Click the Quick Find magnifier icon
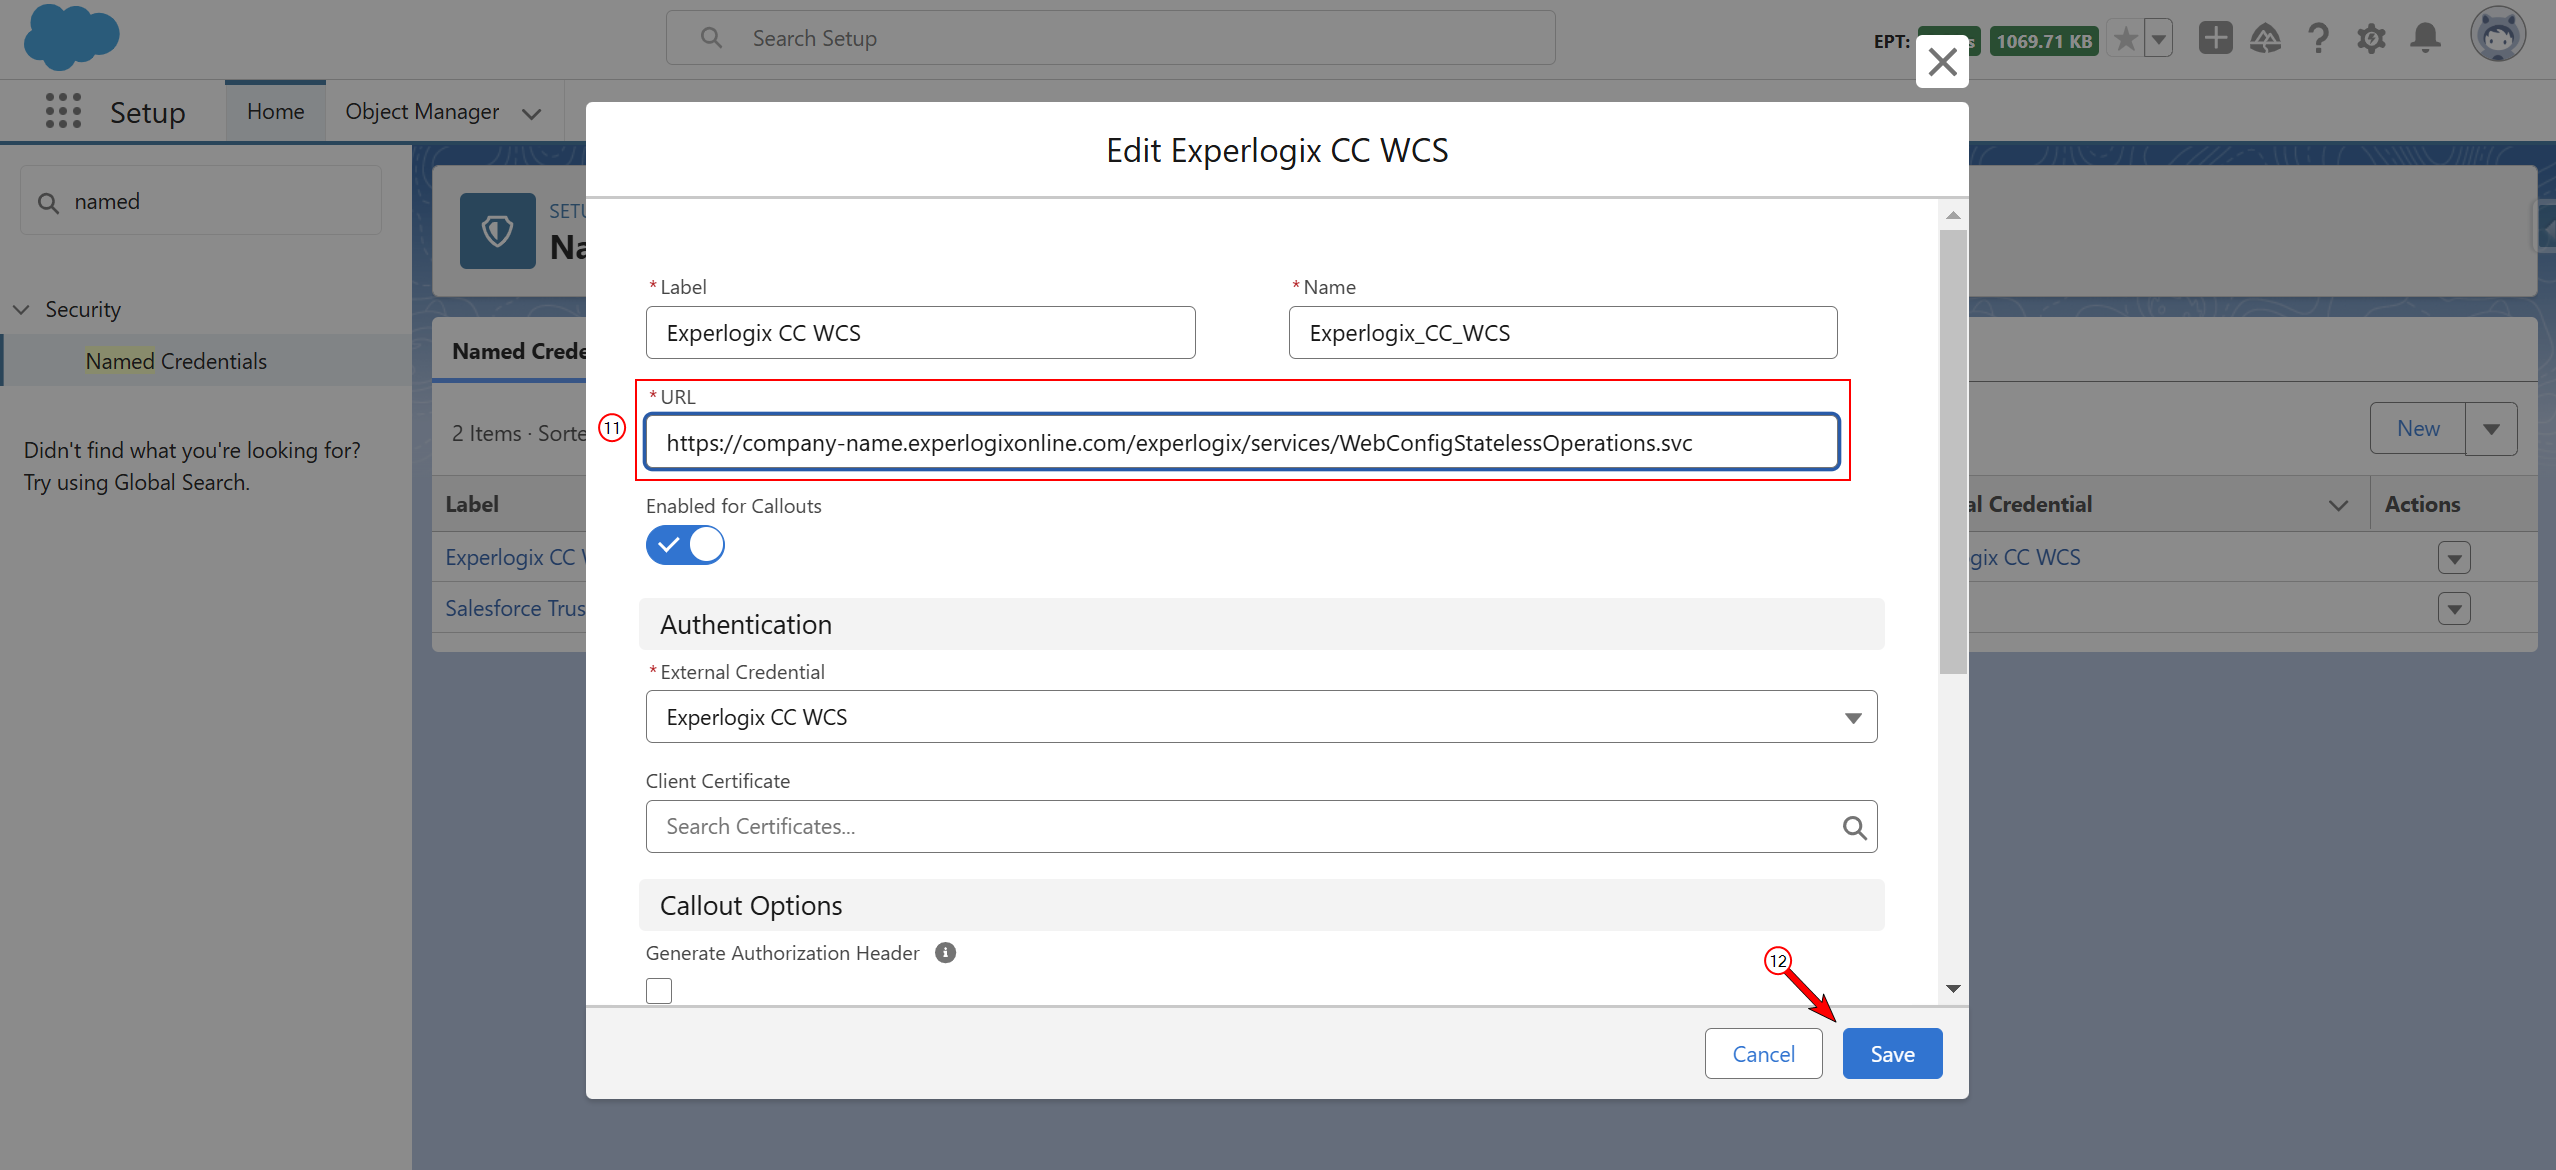 pos(48,203)
